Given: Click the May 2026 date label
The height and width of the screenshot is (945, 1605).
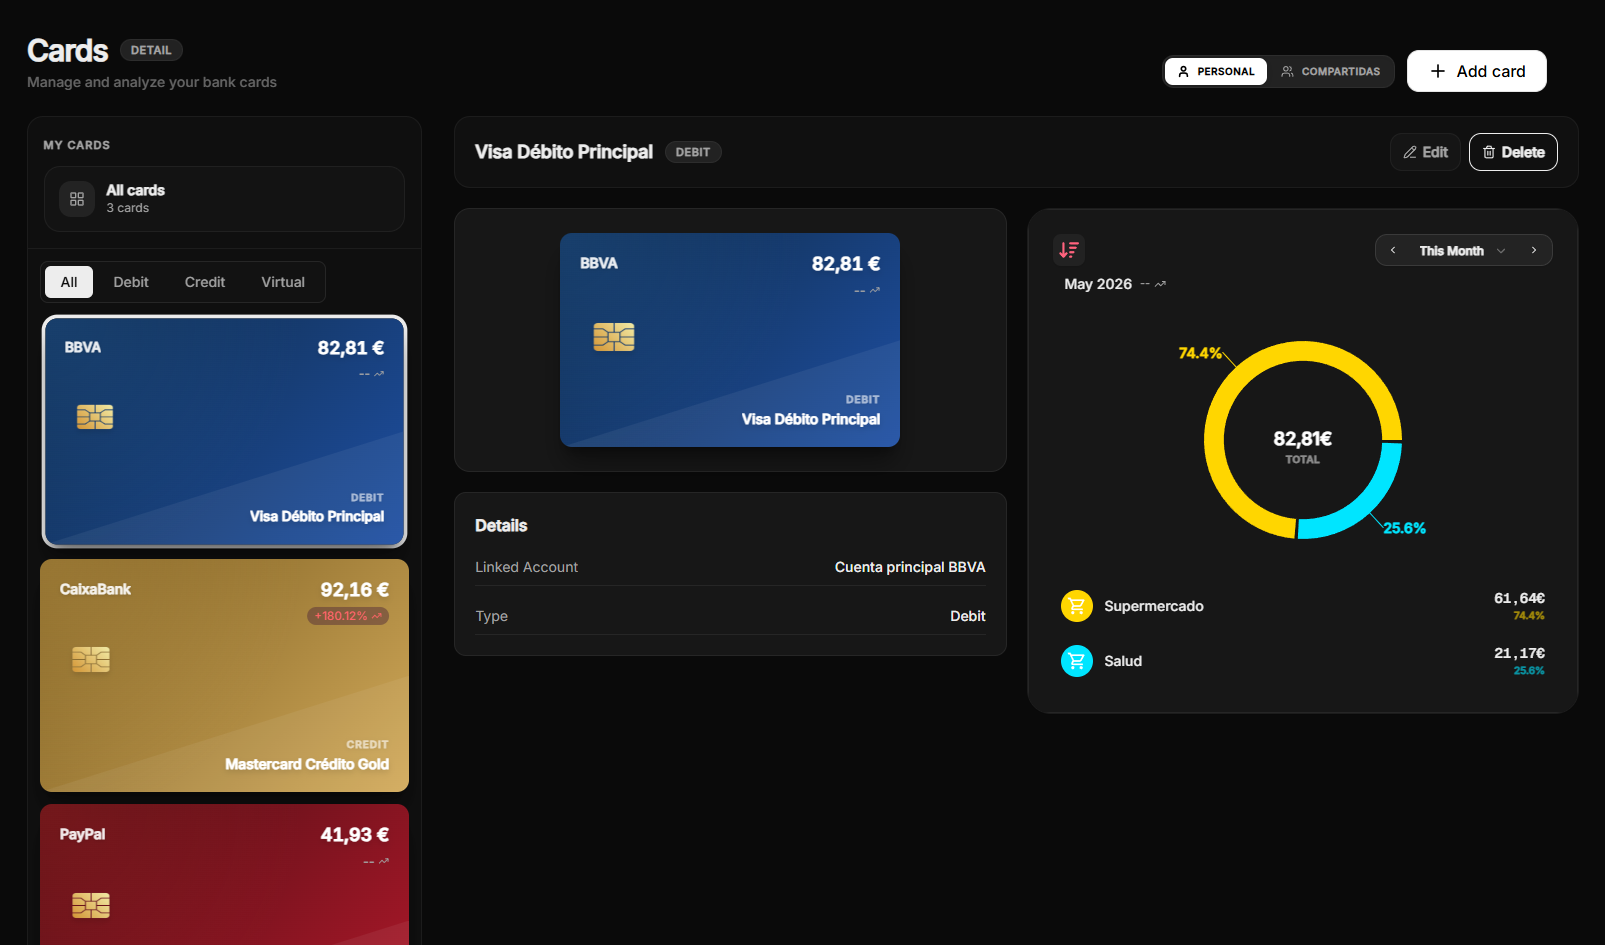Looking at the screenshot, I should point(1098,284).
